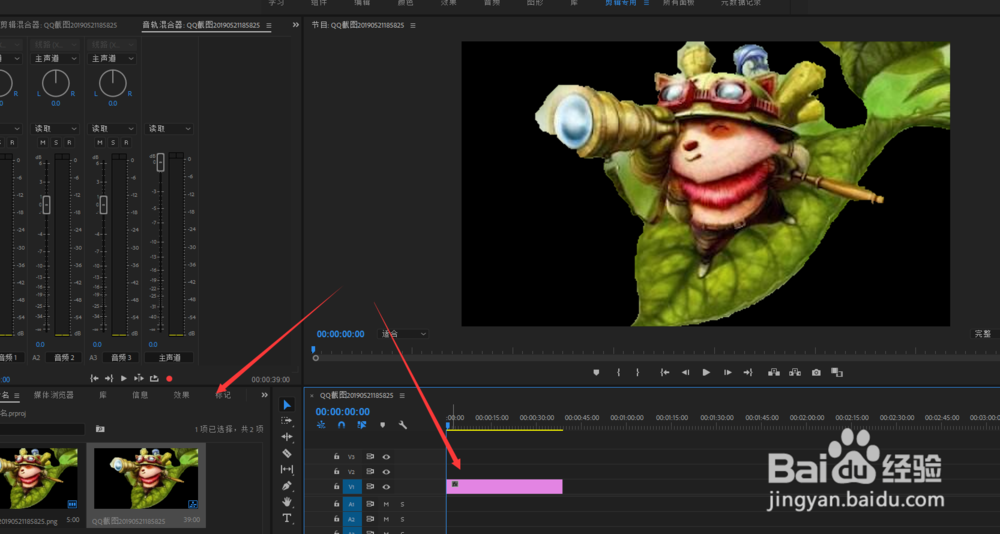Open Program monitor panel menu
Screen dimensions: 1000x534
413,26
